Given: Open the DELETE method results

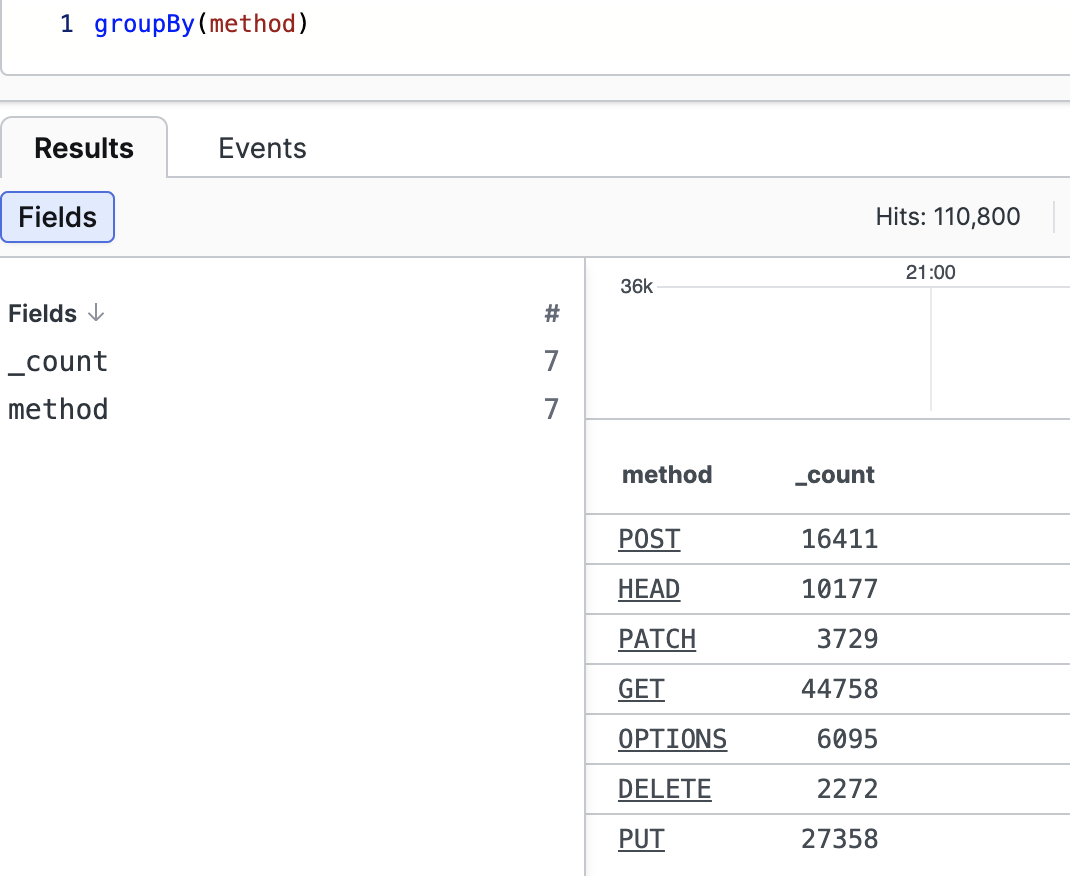Looking at the screenshot, I should coord(664,789).
